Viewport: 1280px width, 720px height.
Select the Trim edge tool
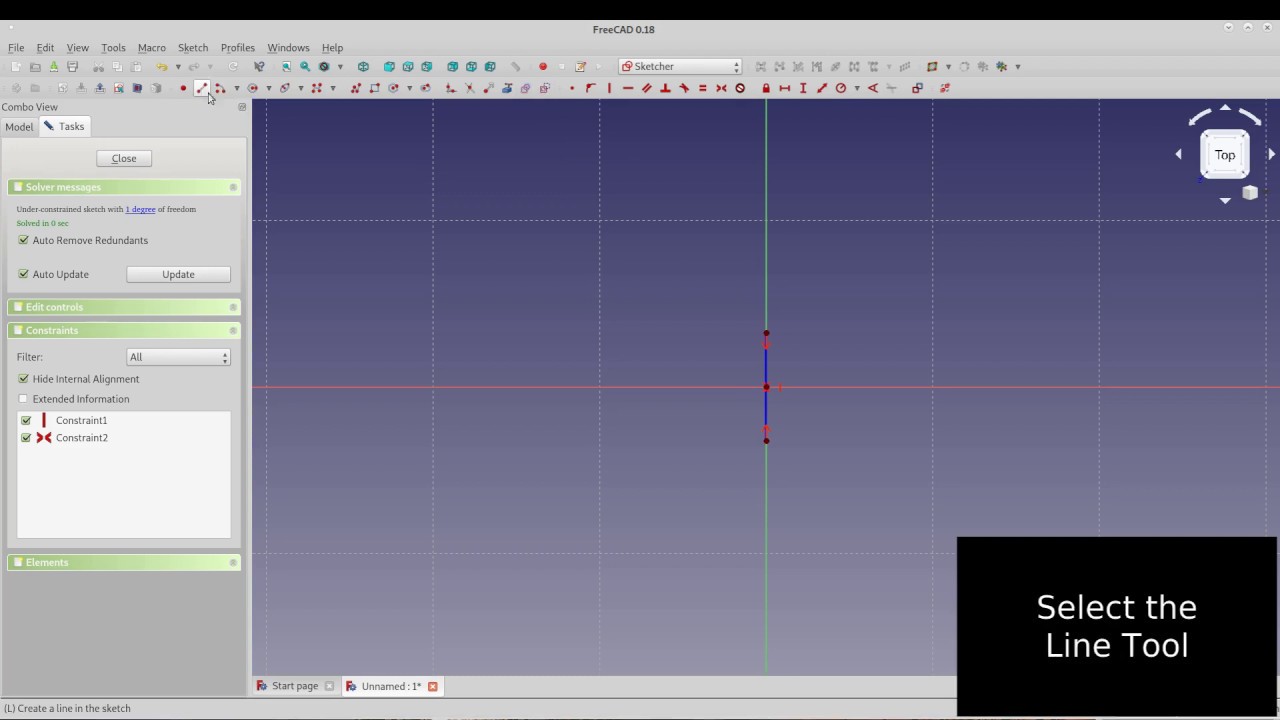(x=470, y=88)
